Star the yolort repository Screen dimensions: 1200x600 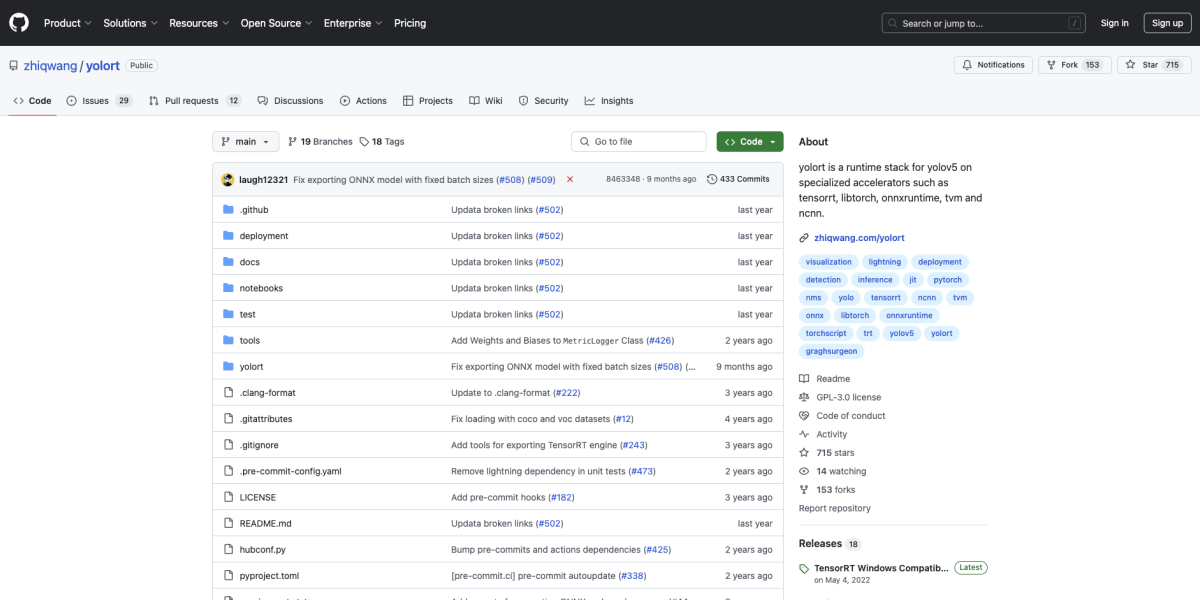(1142, 65)
